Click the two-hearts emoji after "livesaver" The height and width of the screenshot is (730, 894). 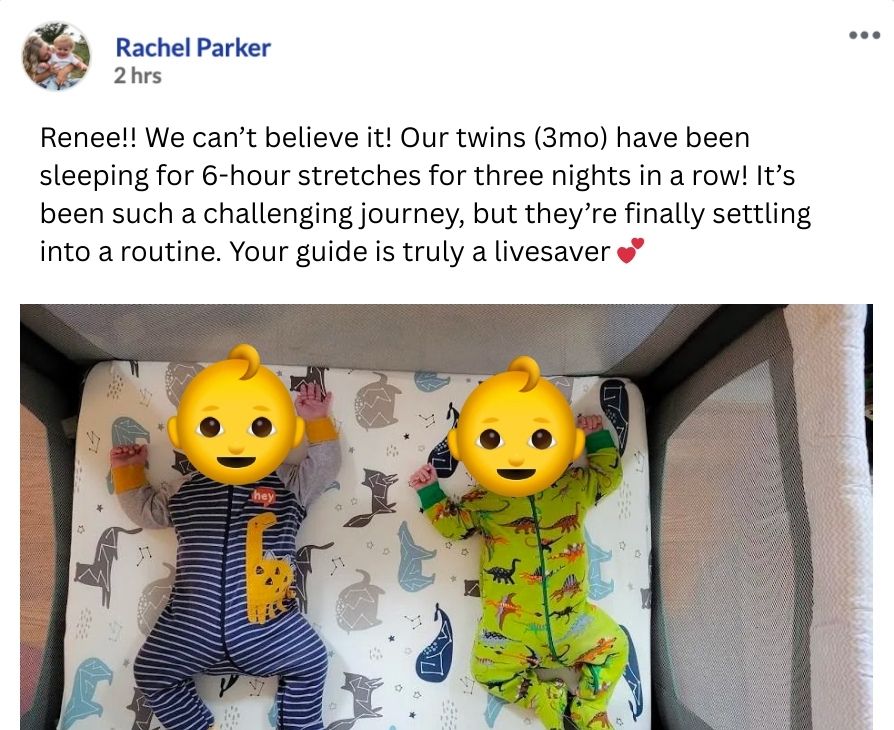tap(631, 251)
